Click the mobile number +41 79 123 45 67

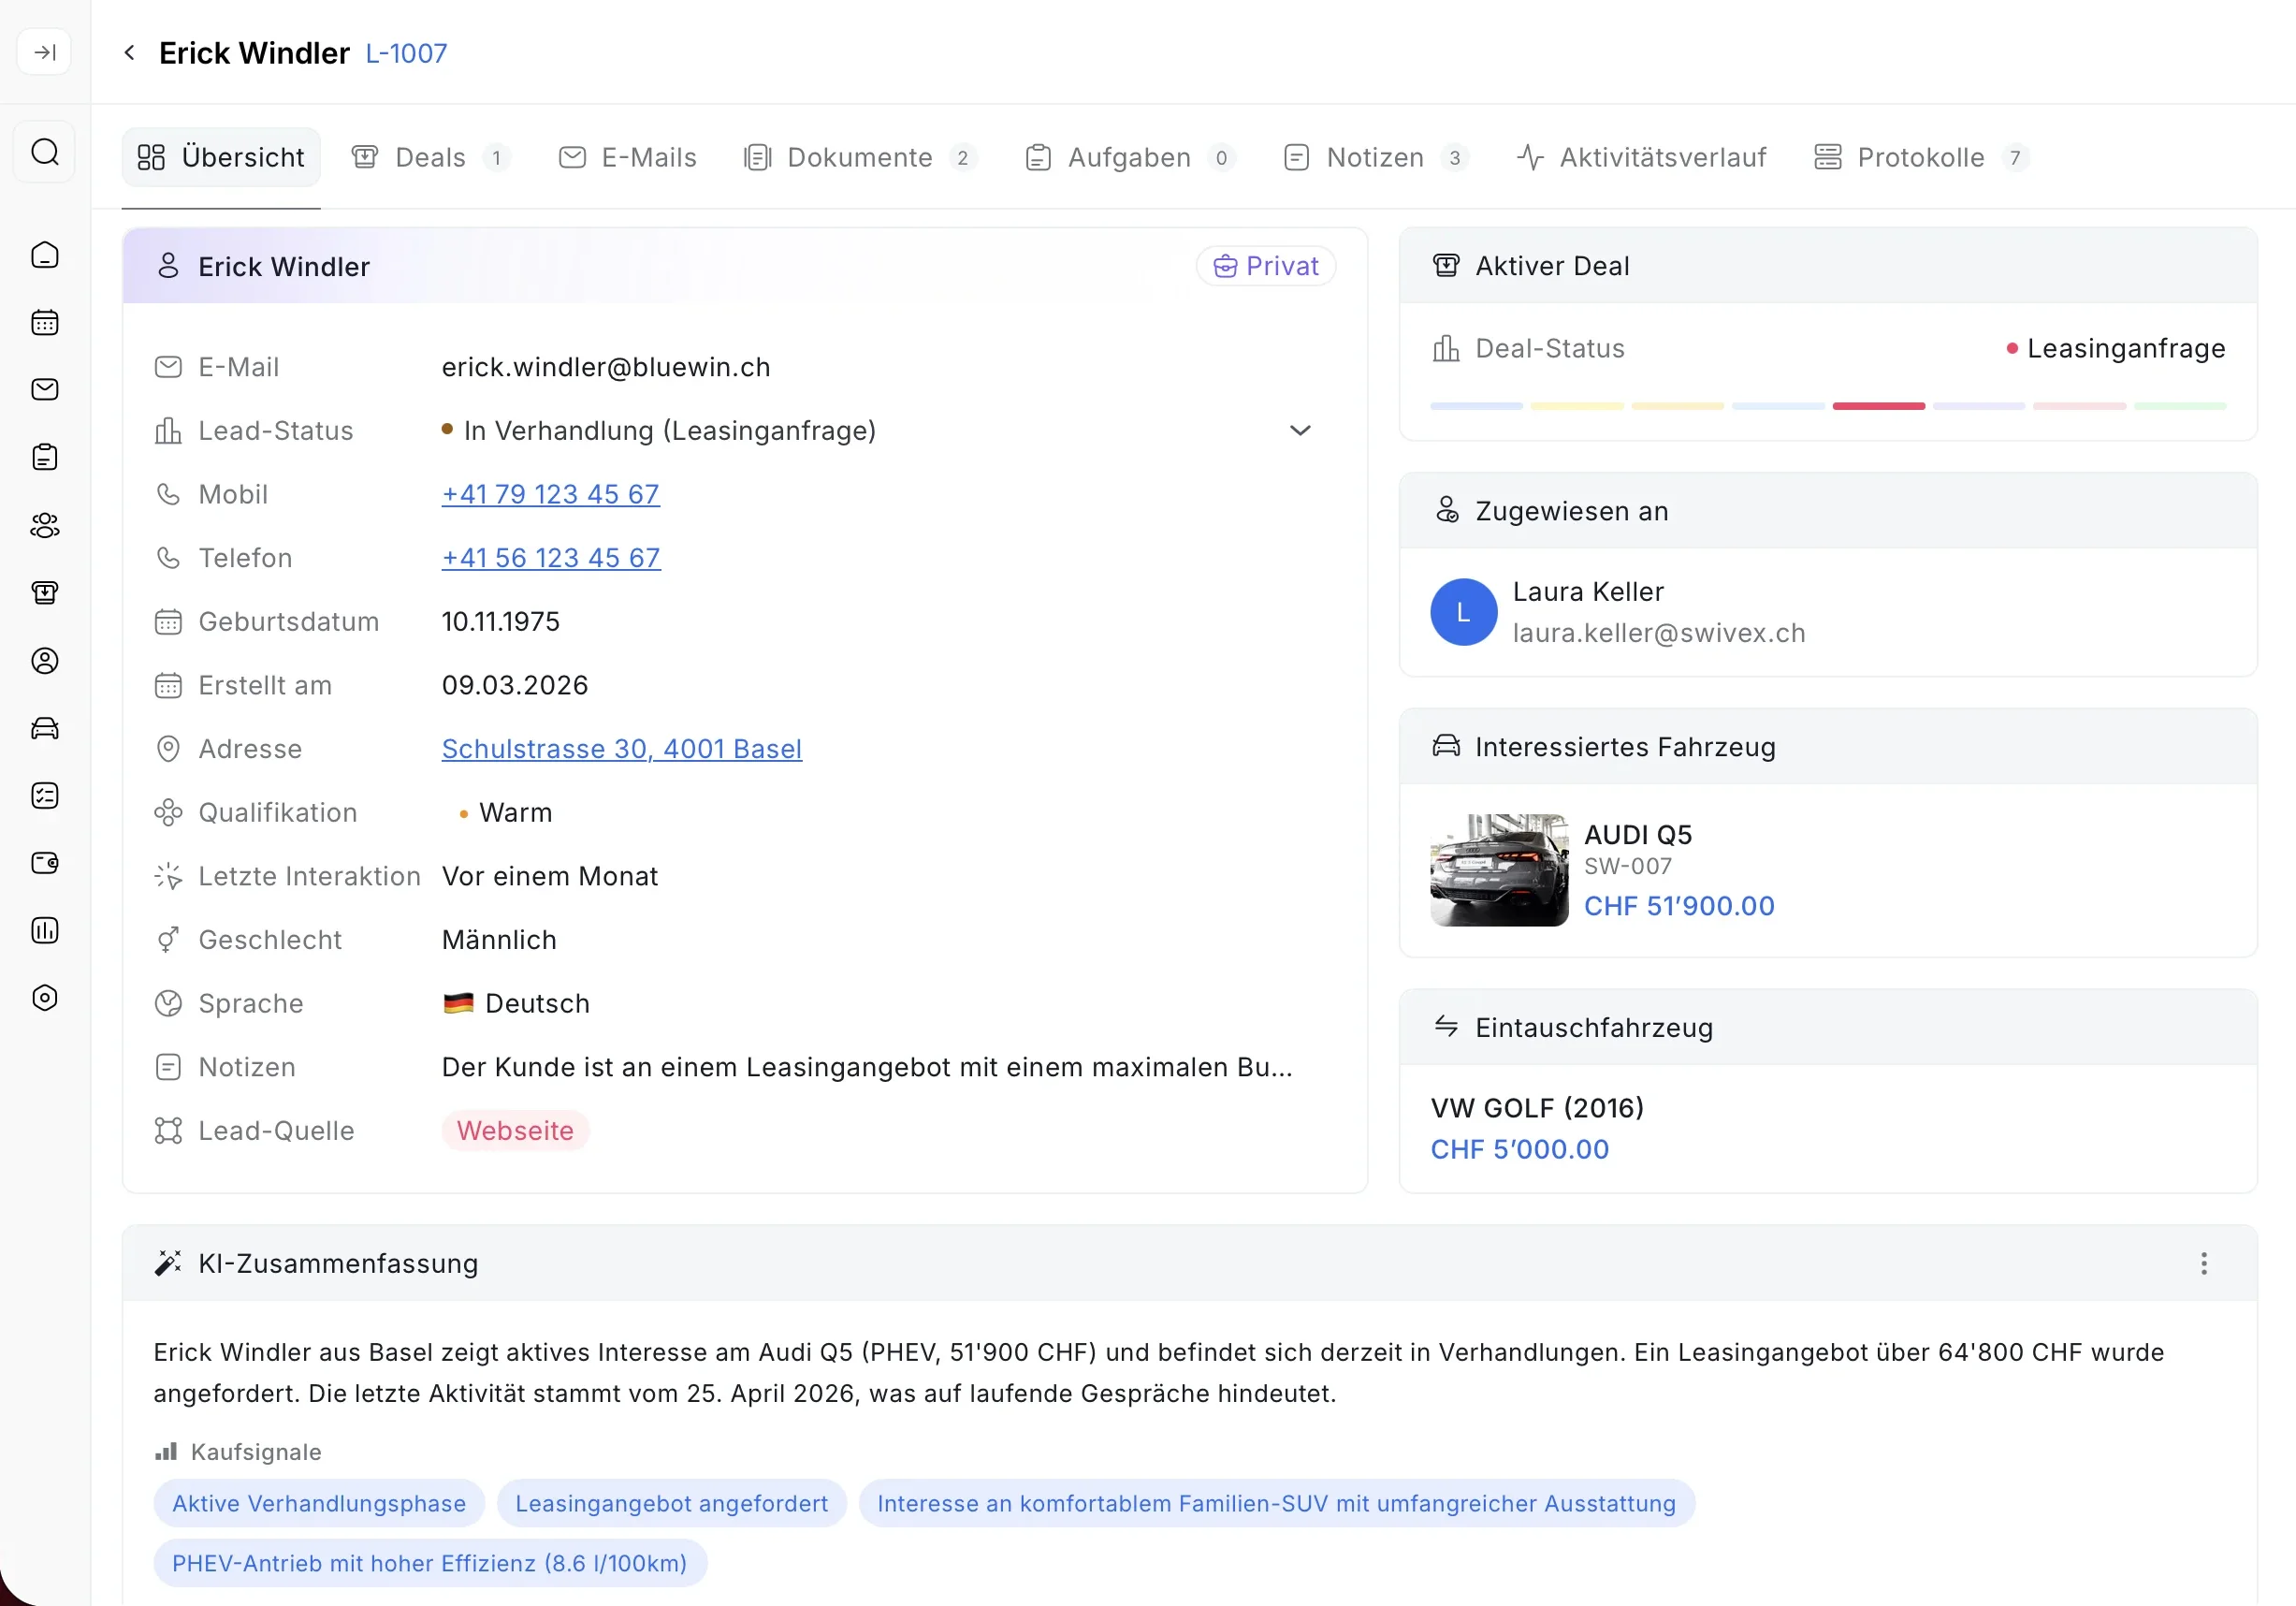tap(550, 494)
